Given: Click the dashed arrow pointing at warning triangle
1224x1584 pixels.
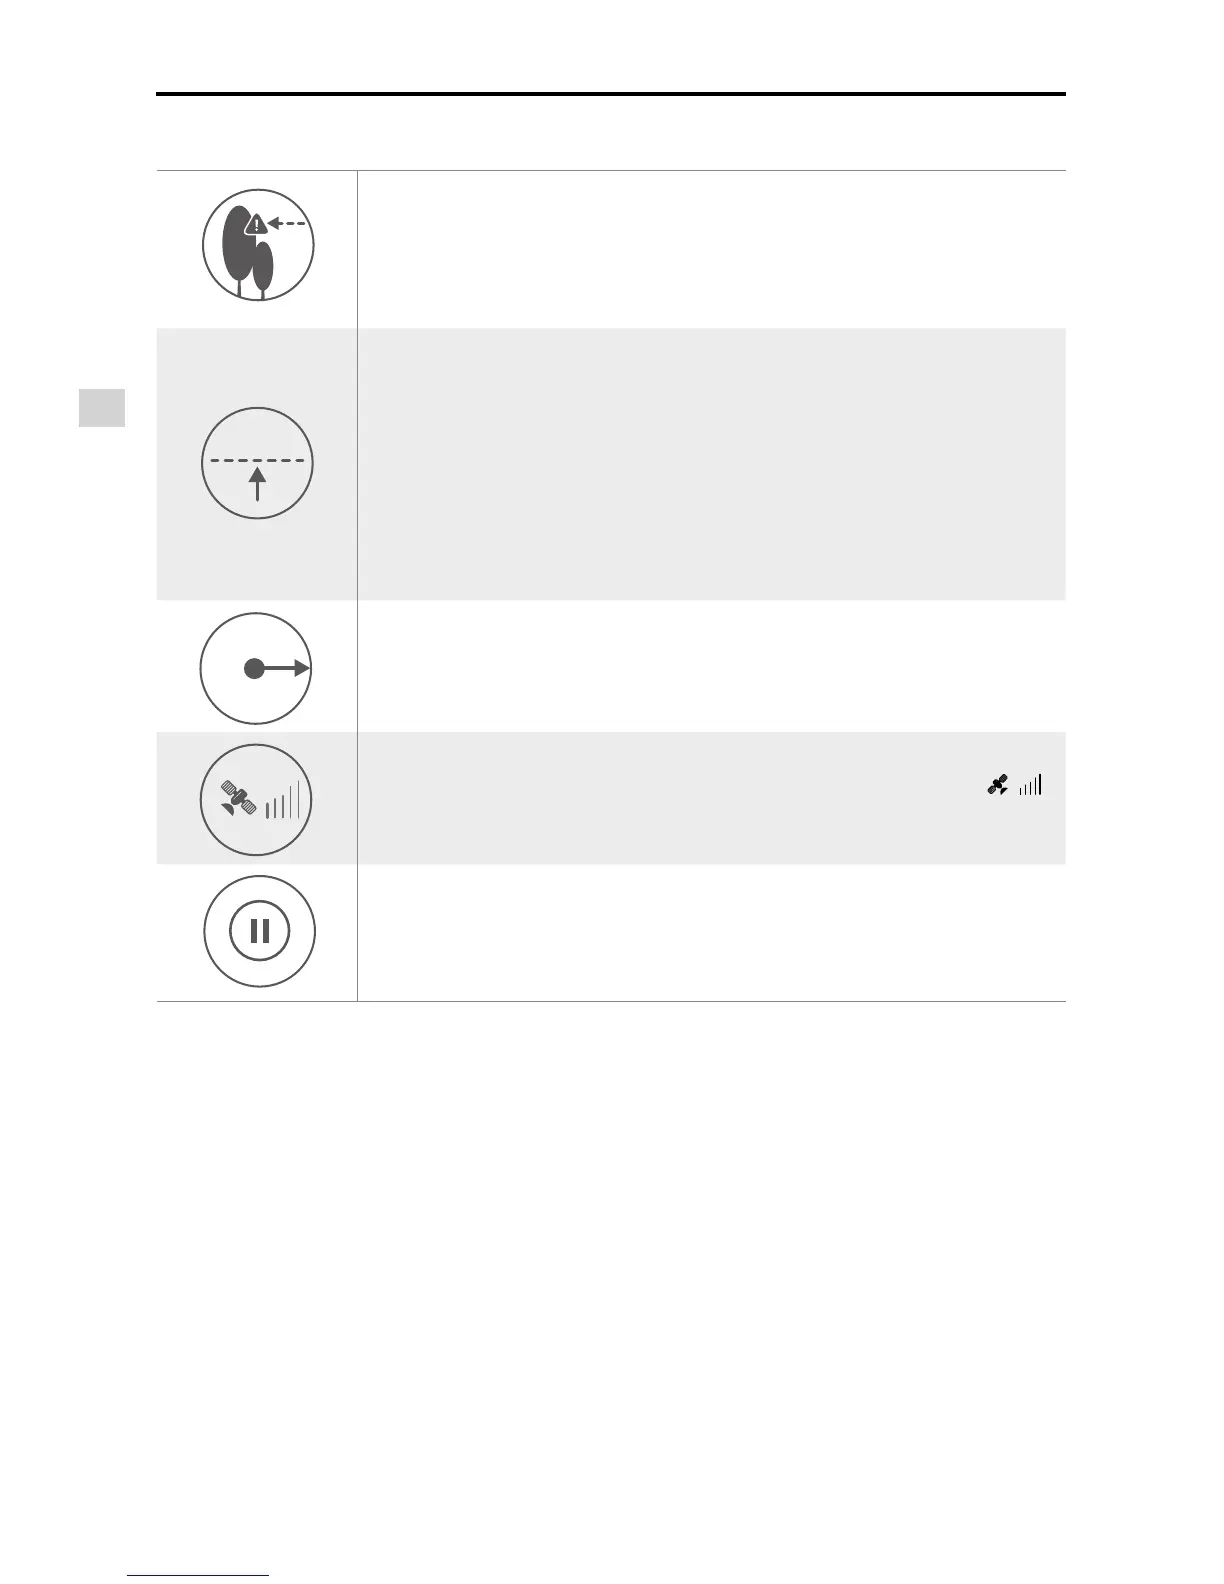Looking at the screenshot, I should point(288,224).
